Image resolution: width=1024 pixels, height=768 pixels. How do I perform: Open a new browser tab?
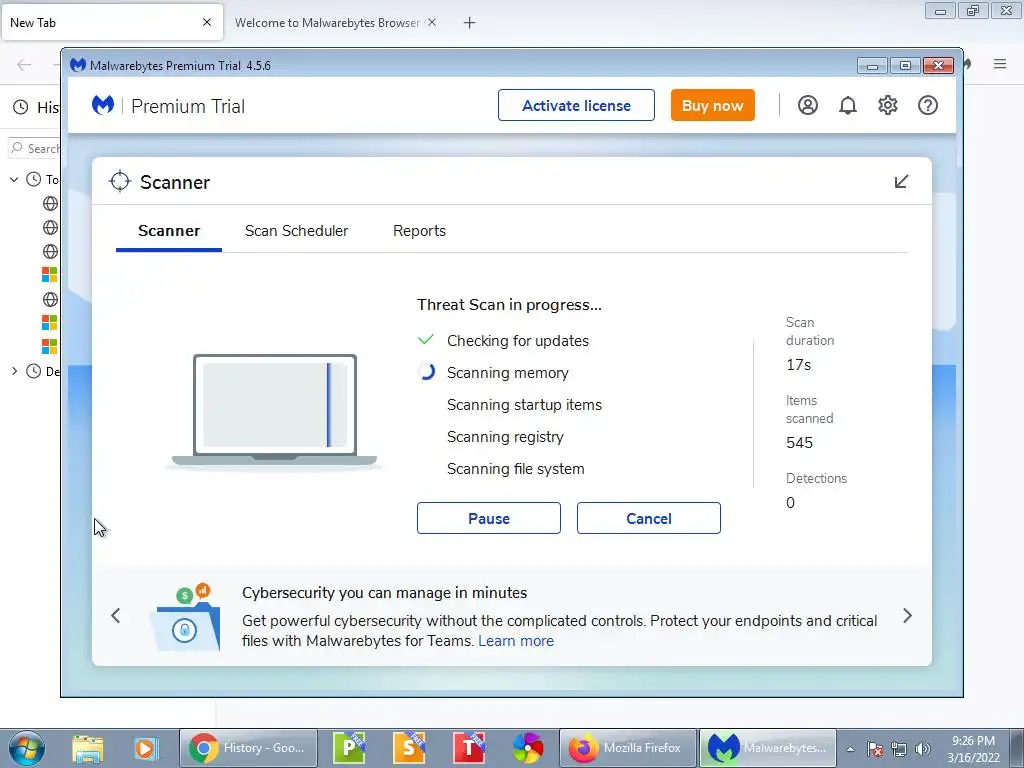470,23
